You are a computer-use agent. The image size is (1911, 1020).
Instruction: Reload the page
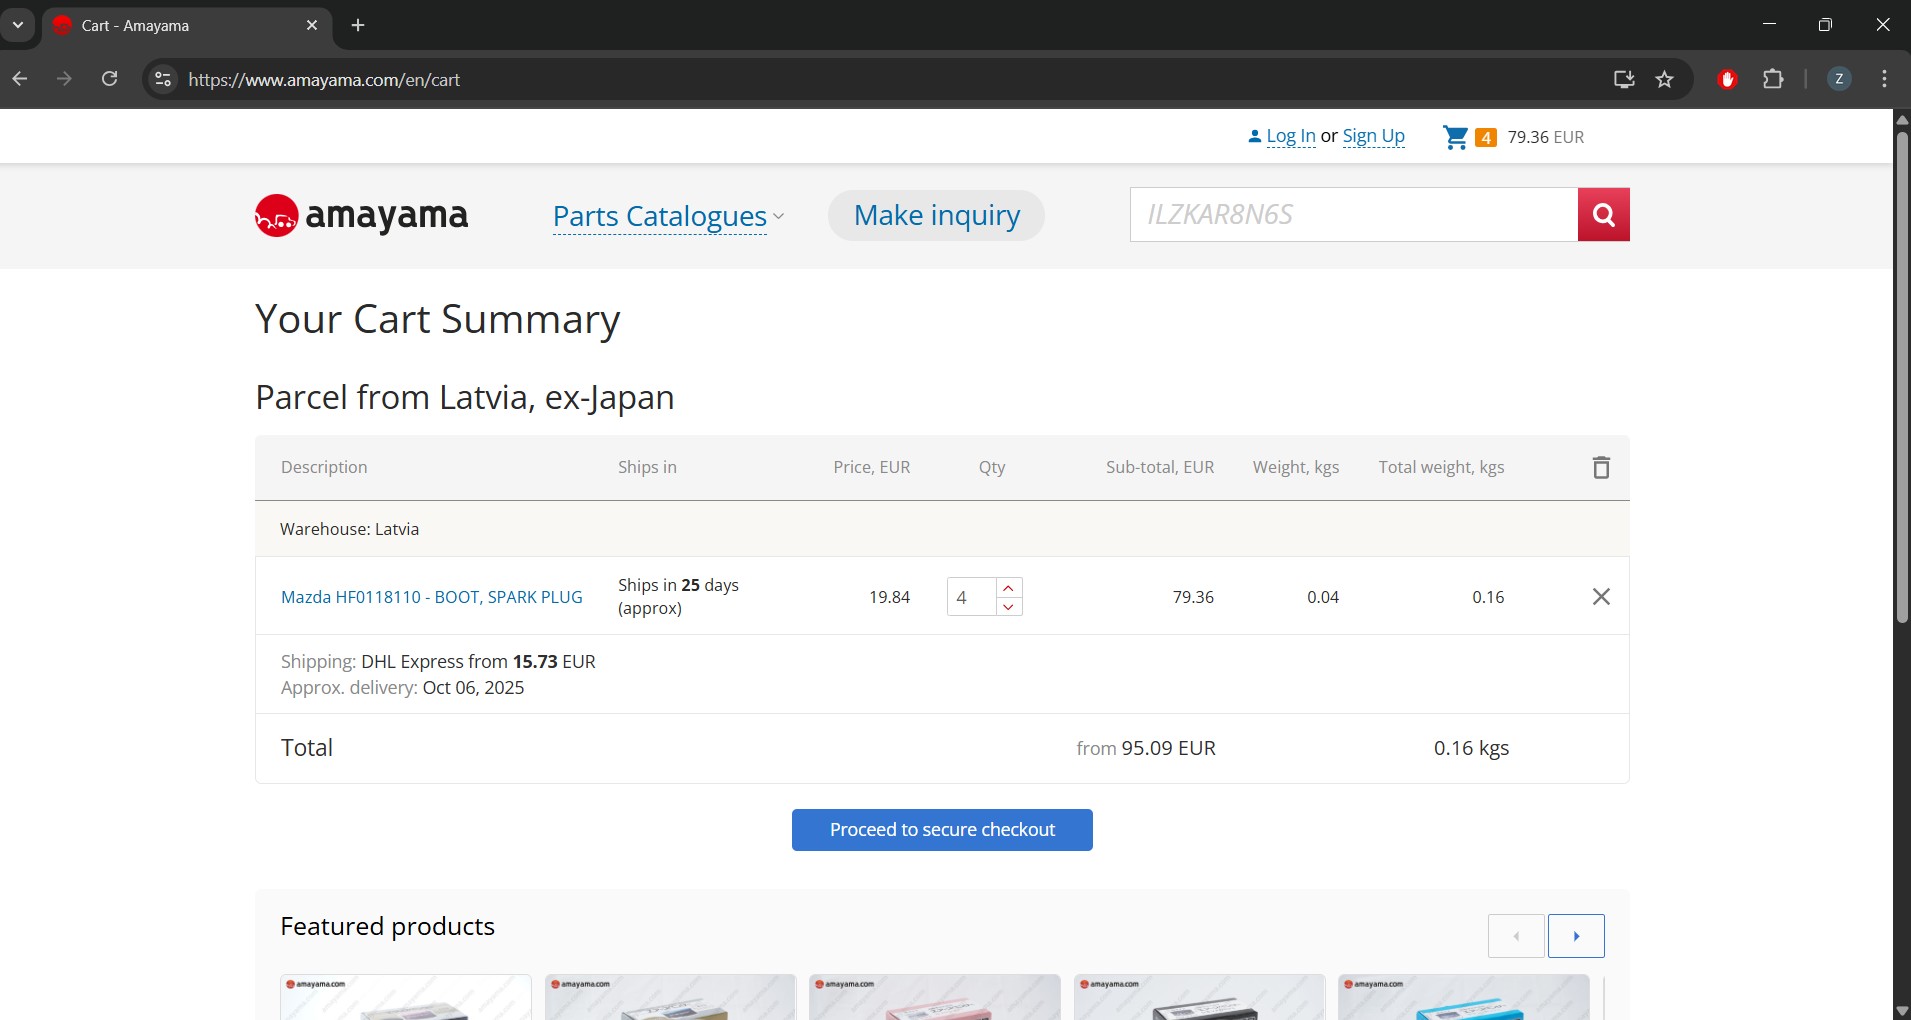pyautogui.click(x=110, y=80)
